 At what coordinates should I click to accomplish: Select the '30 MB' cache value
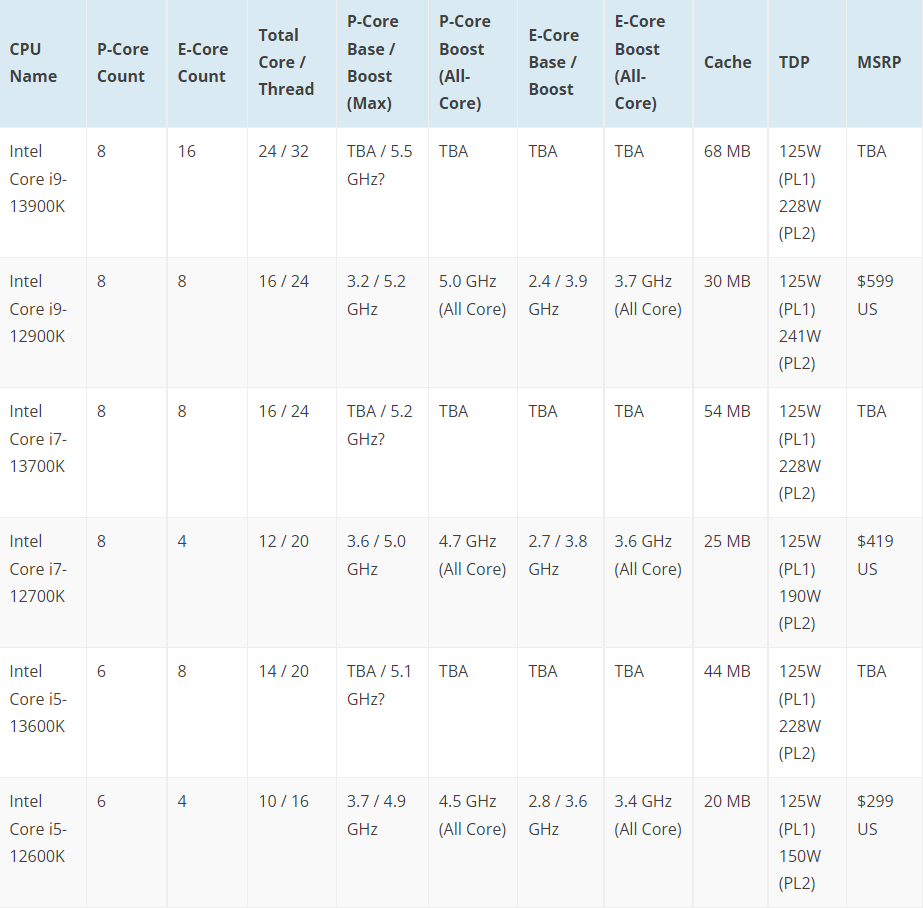(x=727, y=282)
